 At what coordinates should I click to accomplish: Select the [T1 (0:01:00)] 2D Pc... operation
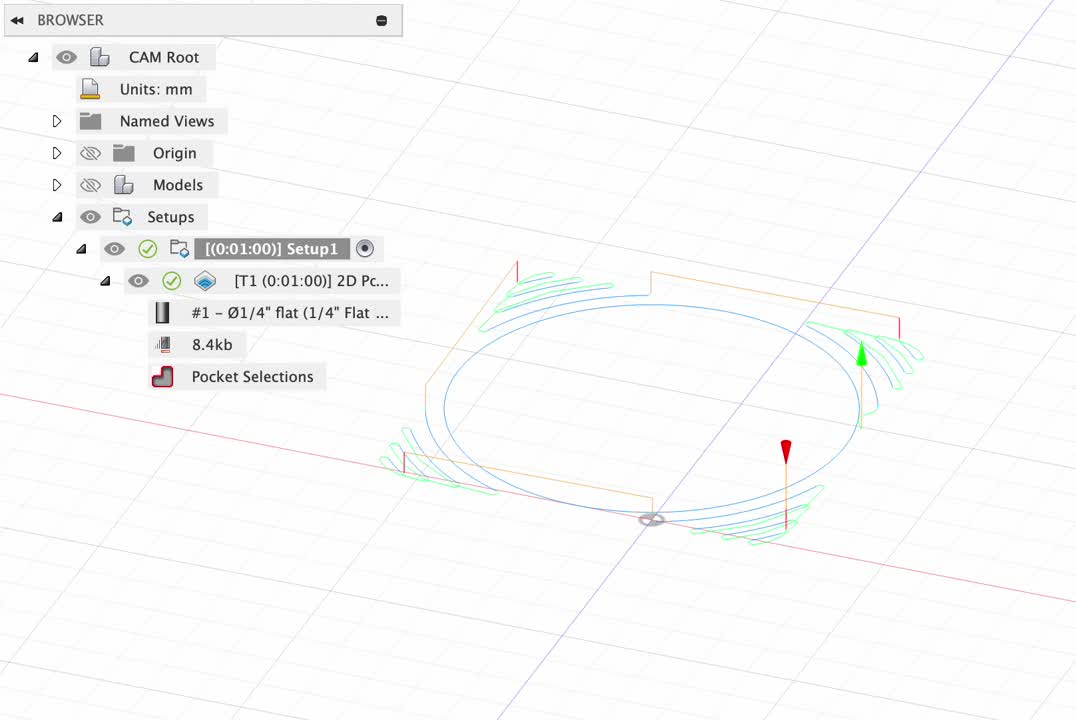click(x=312, y=281)
